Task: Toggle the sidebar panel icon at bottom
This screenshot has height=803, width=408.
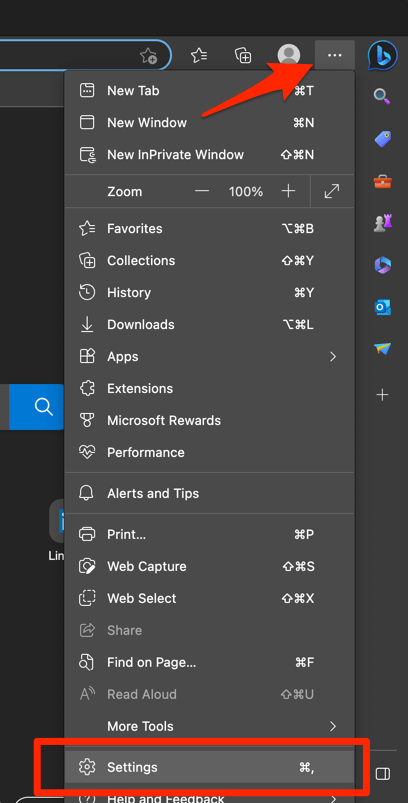Action: click(382, 773)
